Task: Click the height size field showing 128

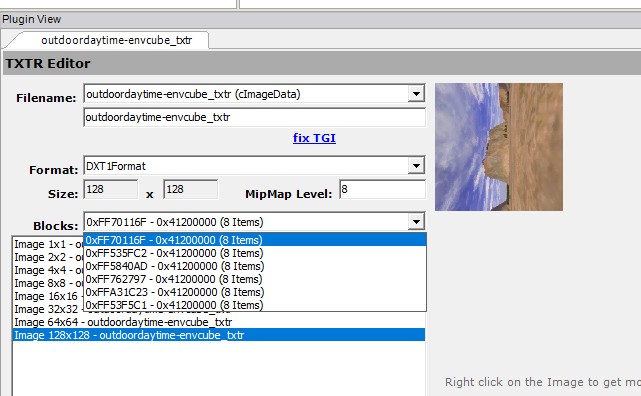Action: click(191, 189)
